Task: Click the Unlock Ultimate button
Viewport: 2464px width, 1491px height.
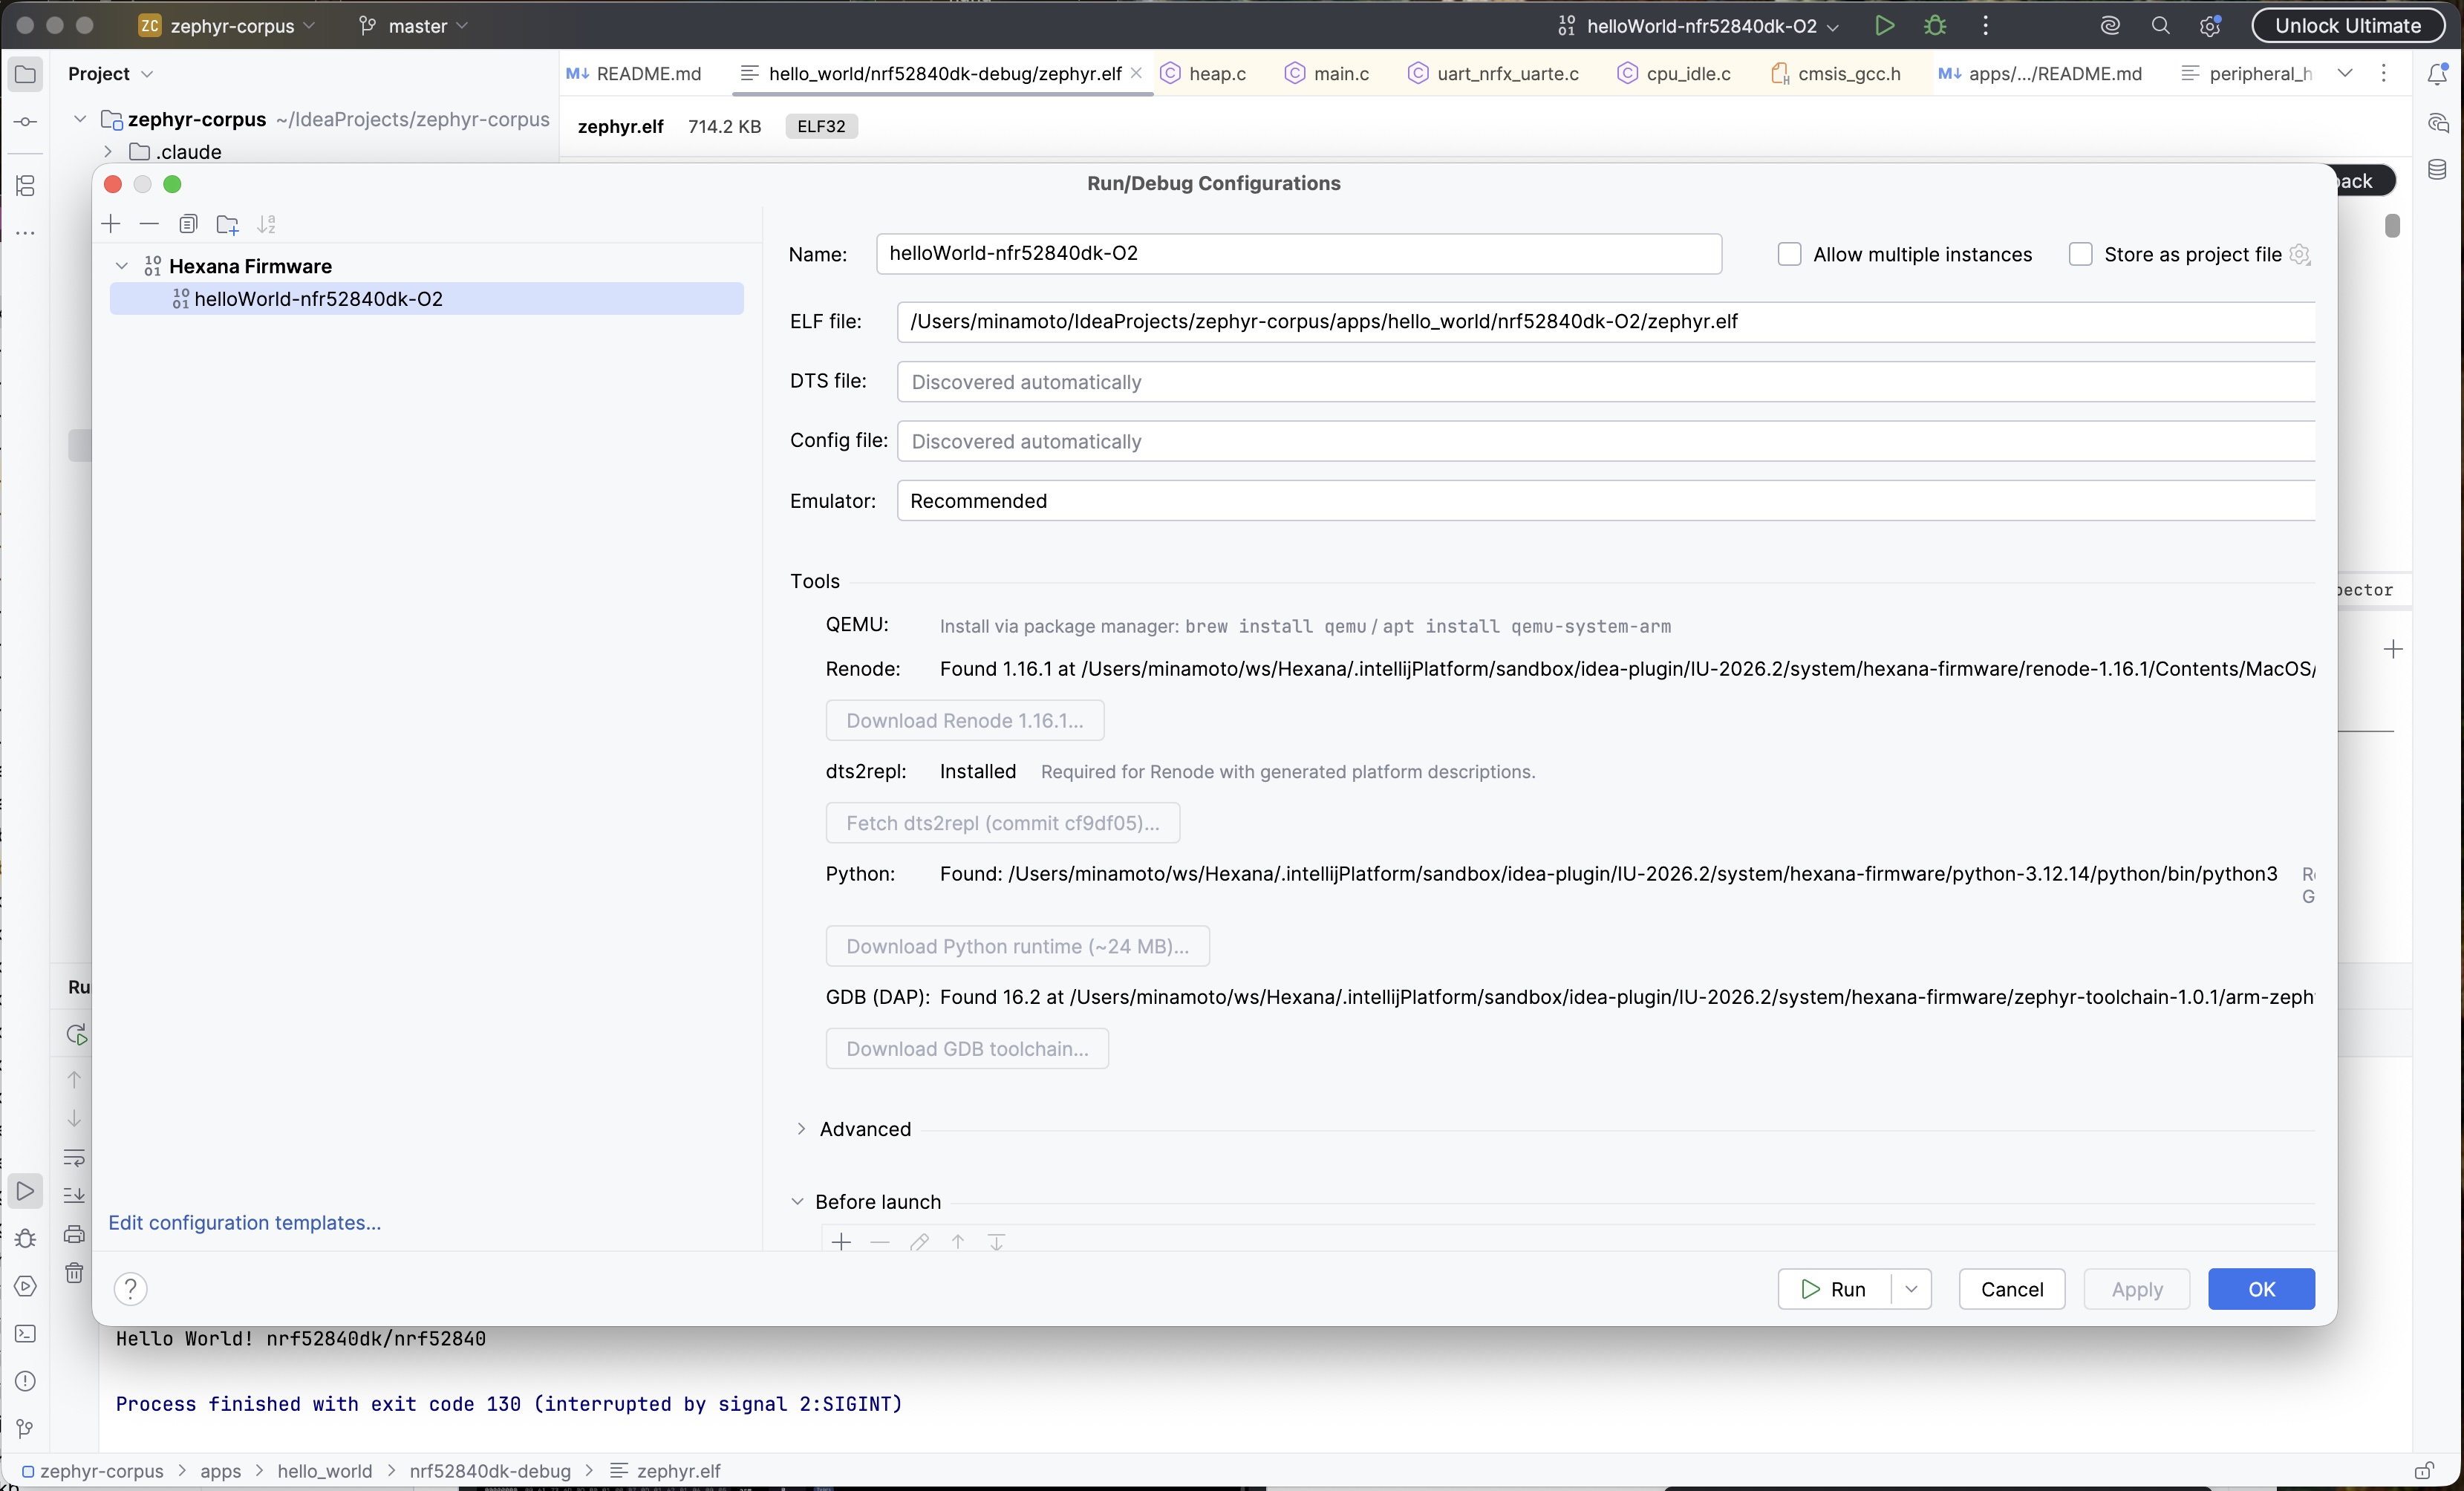Action: click(2348, 26)
